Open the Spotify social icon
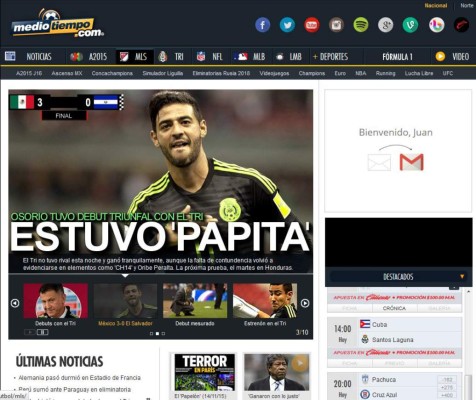The height and width of the screenshot is (400, 476). tap(361, 25)
